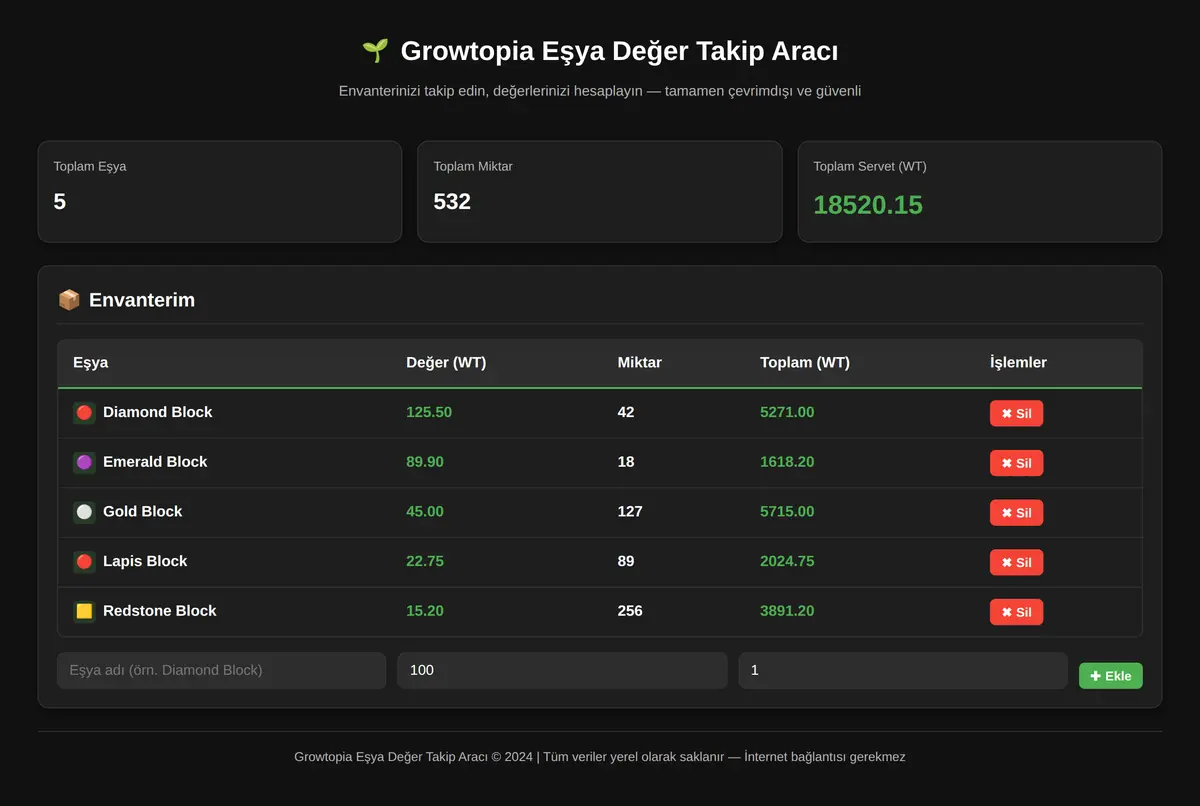
Task: Click the subtitle about tracking inventory
Action: [x=600, y=91]
